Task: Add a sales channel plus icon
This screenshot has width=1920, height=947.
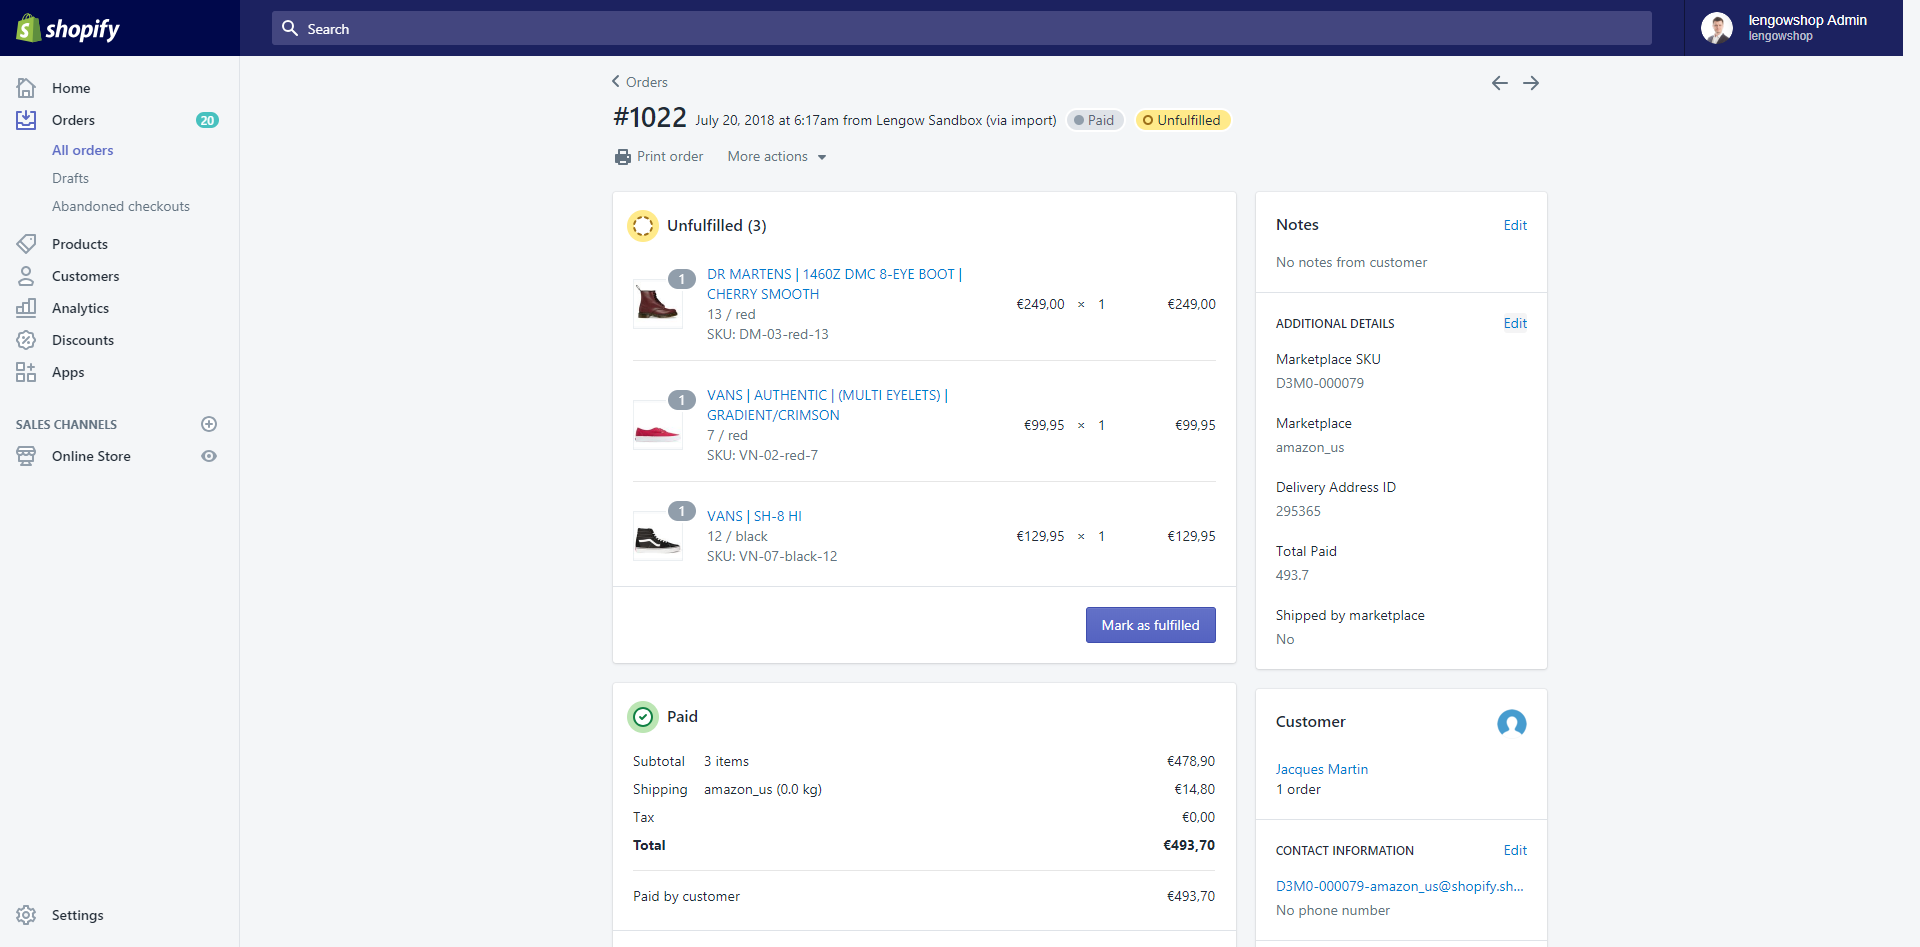Action: (x=209, y=424)
